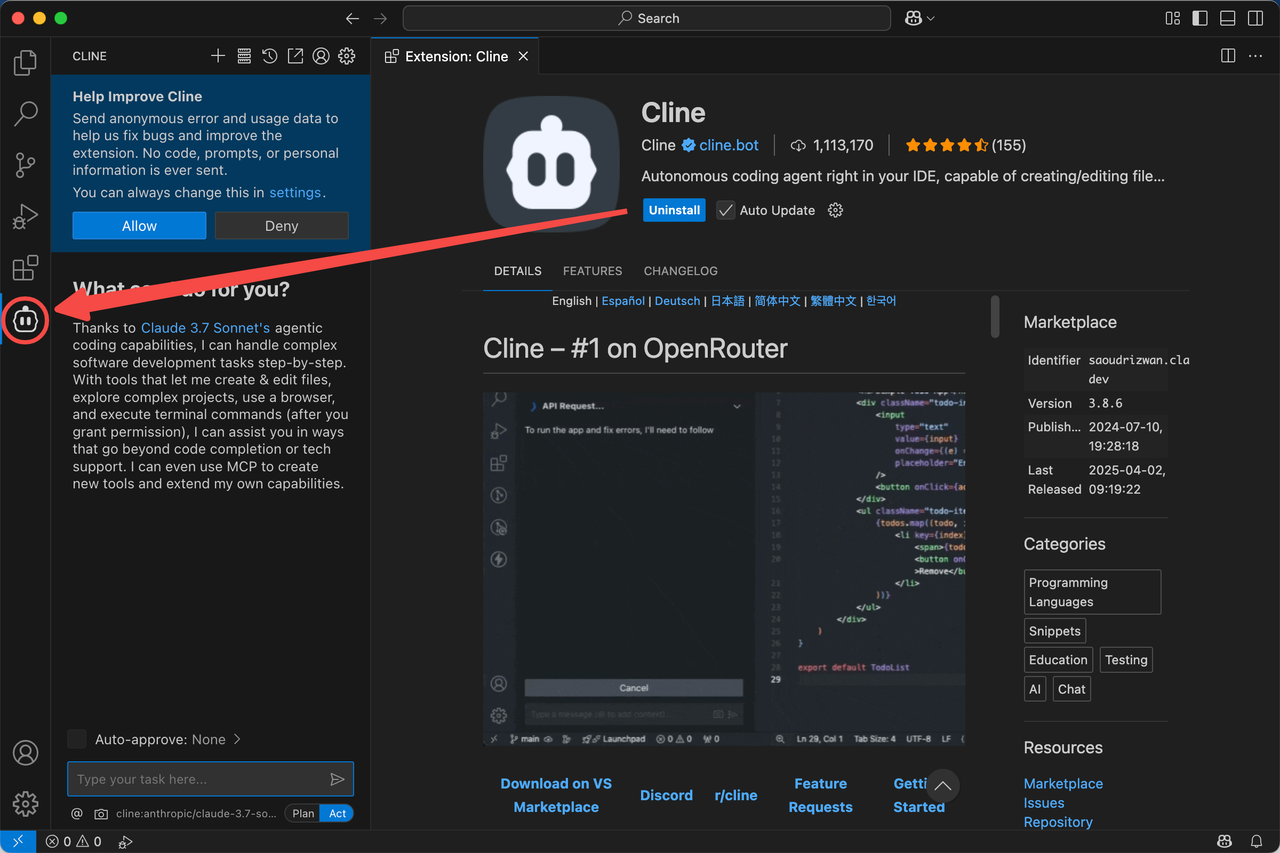The image size is (1280, 853).
Task: Click the Allow button
Action: point(139,226)
